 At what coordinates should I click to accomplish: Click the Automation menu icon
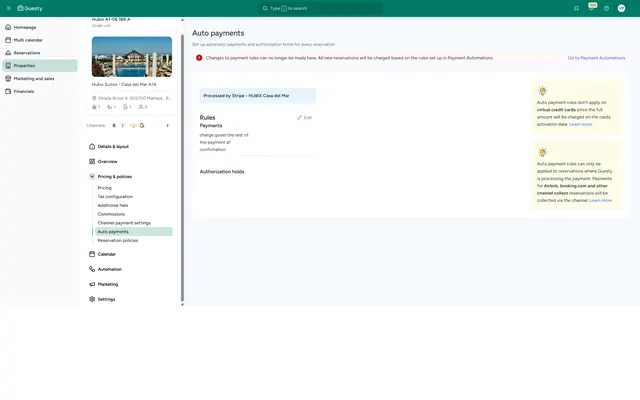(x=92, y=269)
